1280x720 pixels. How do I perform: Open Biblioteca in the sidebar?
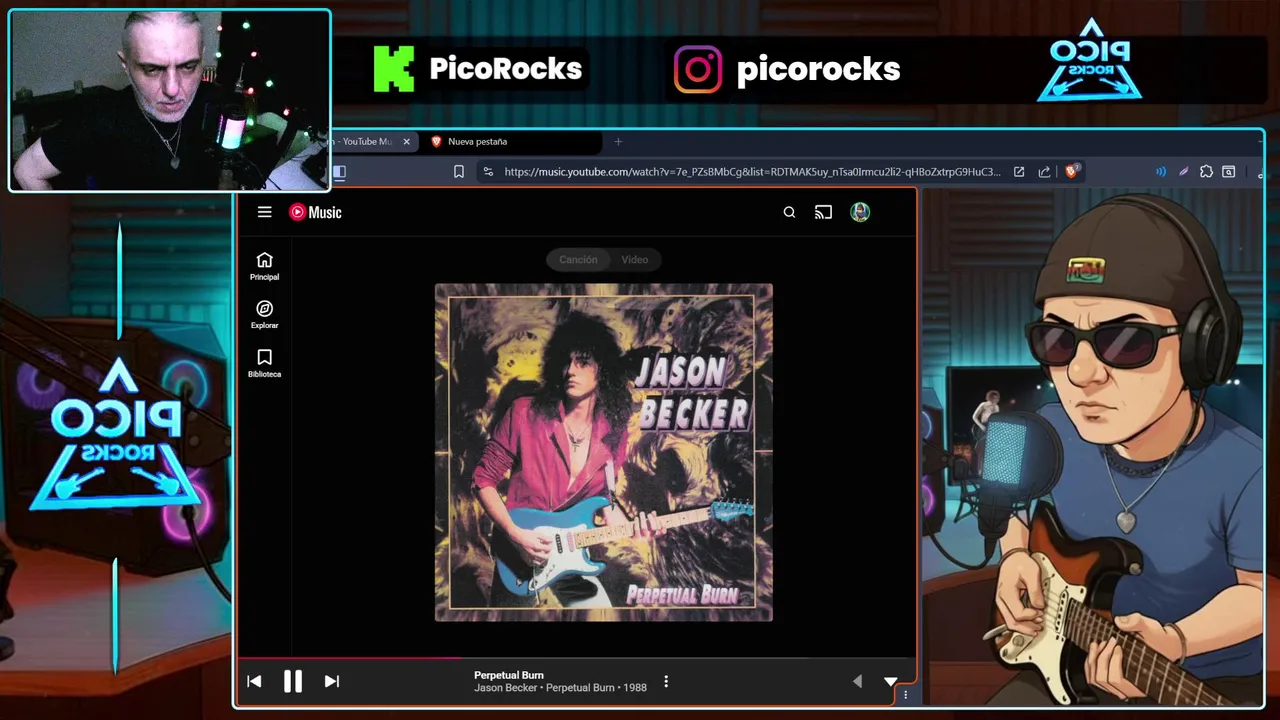[264, 363]
